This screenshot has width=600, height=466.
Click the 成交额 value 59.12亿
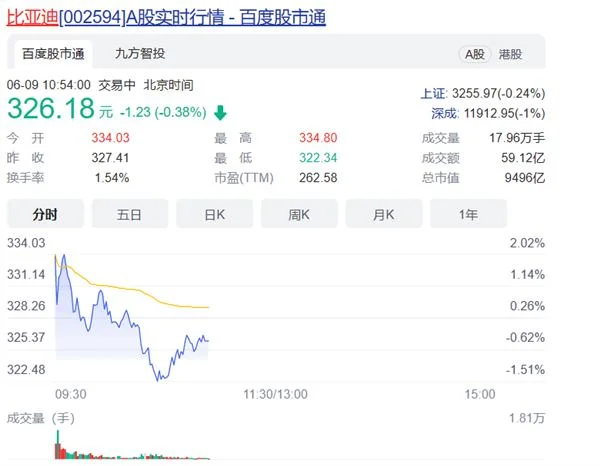(523, 158)
